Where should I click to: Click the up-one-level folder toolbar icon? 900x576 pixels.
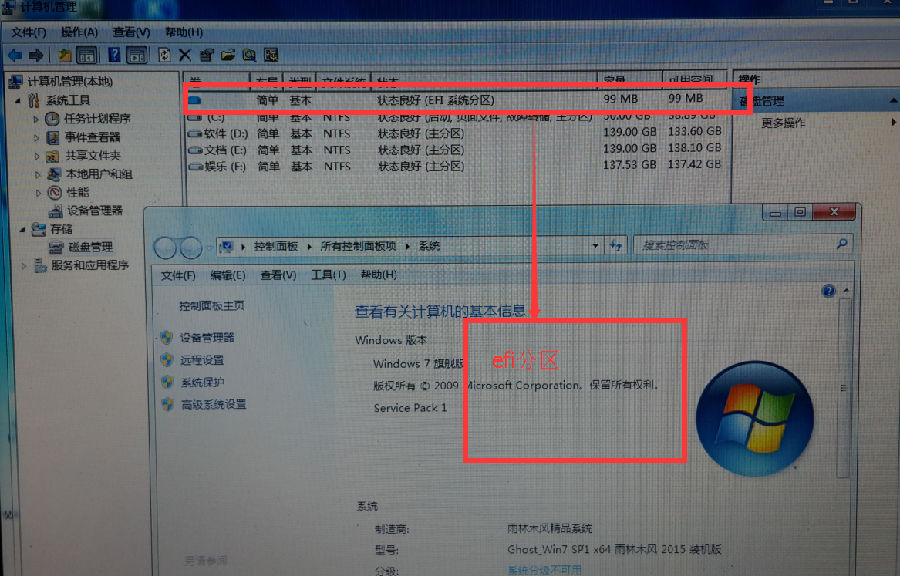coord(64,55)
